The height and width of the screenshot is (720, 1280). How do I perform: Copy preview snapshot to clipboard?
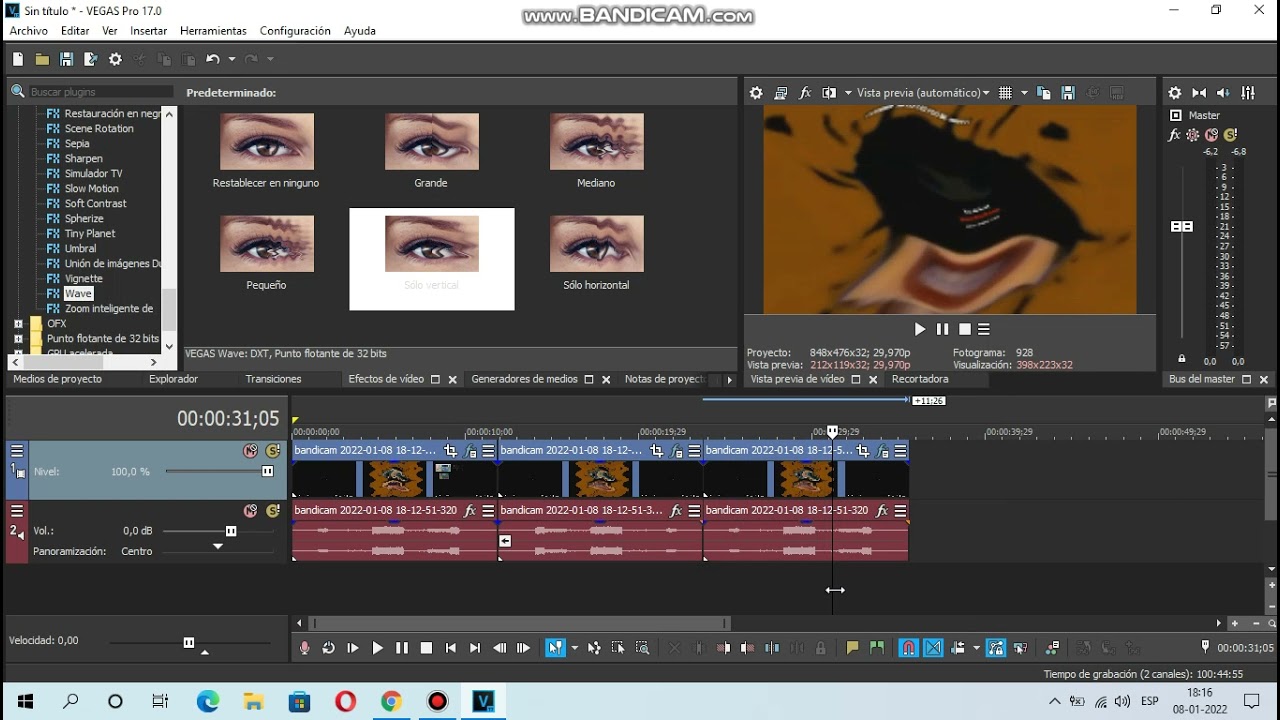pyautogui.click(x=1044, y=93)
